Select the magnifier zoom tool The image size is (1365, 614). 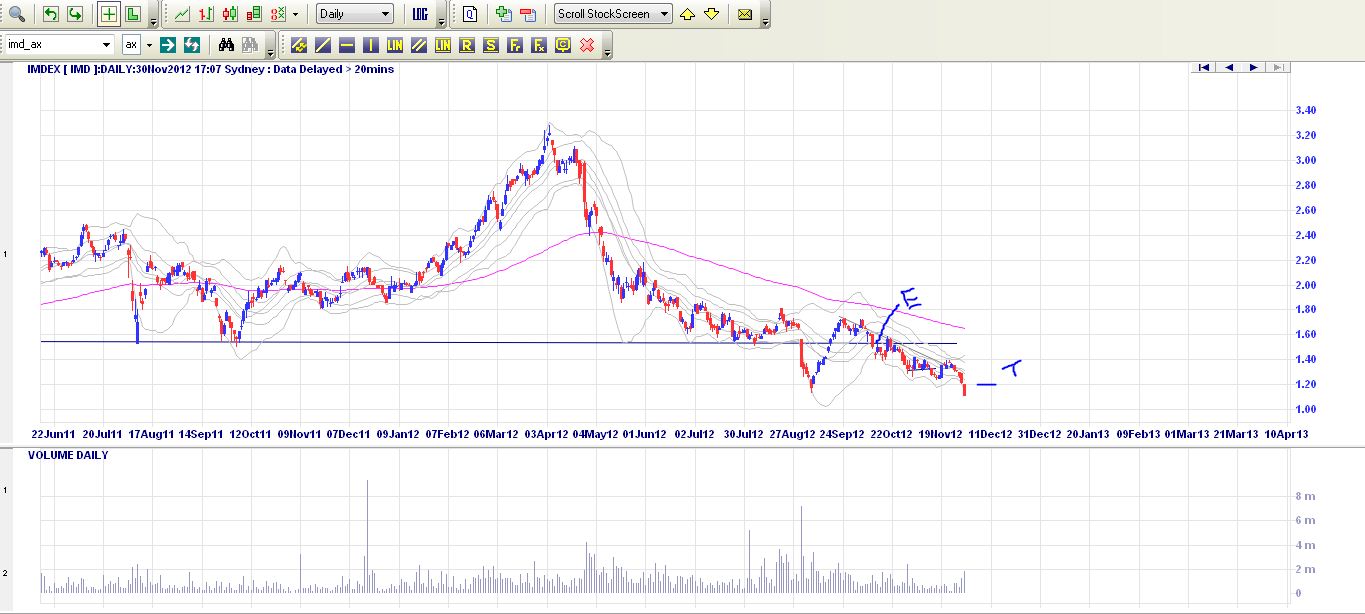pyautogui.click(x=17, y=14)
